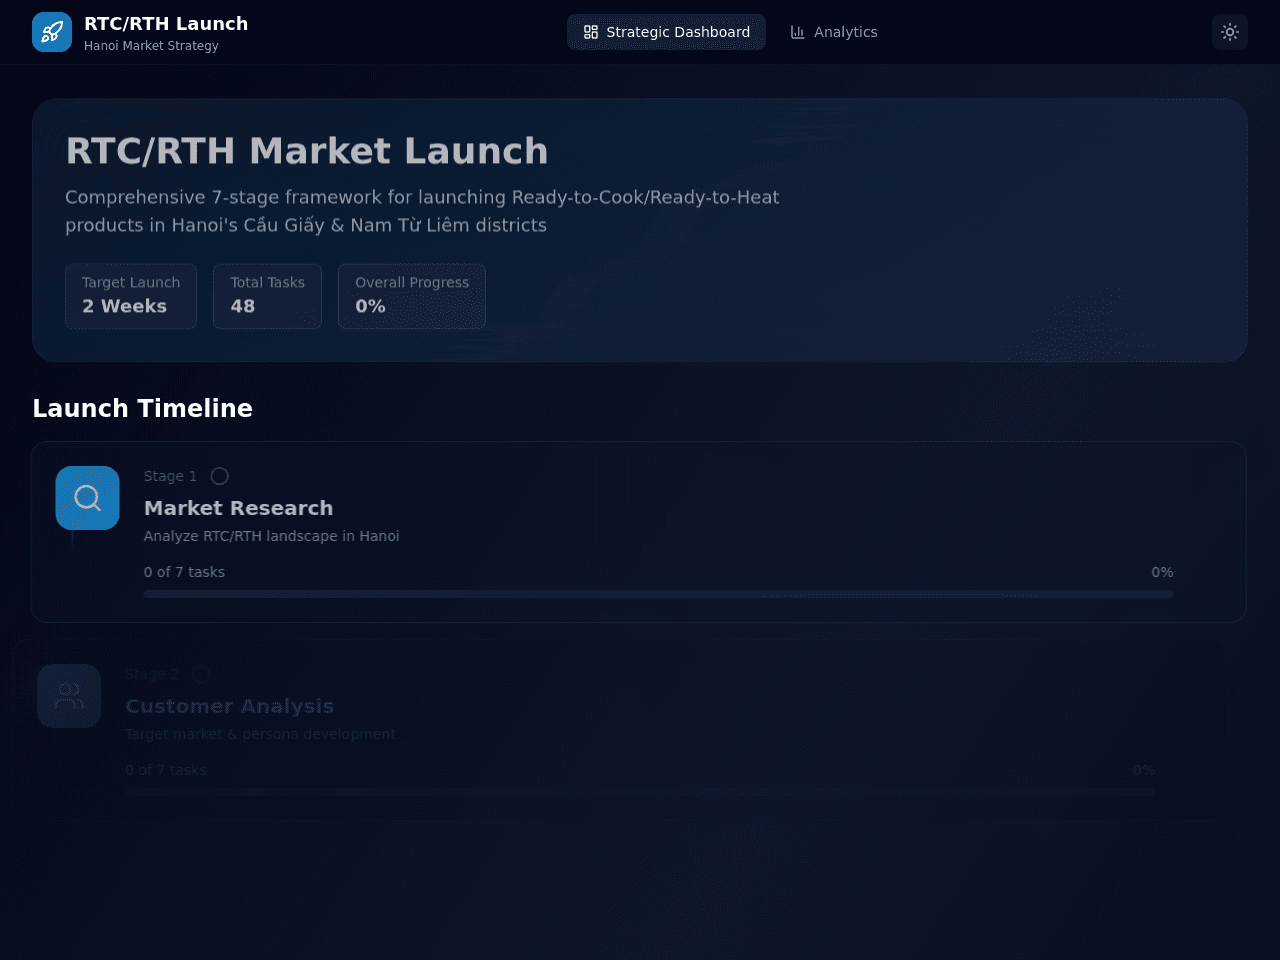The width and height of the screenshot is (1280, 960).
Task: Click the Customer Analysis progress bar
Action: point(641,792)
